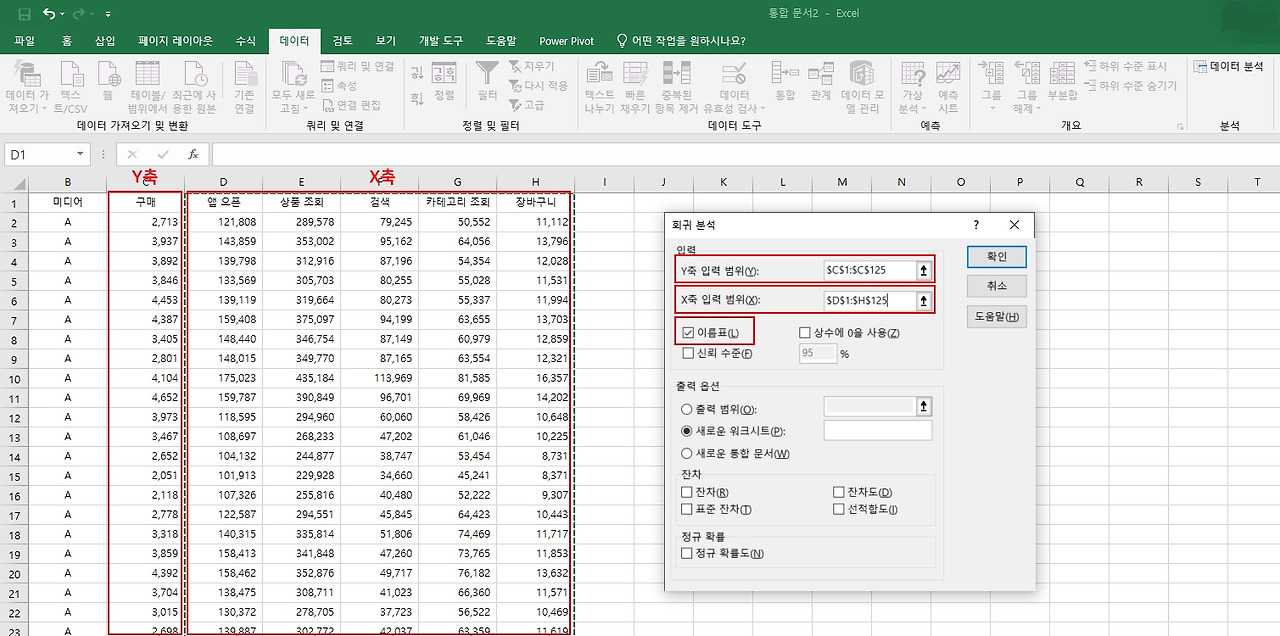
Task: Click the 웹 (From Web) icon
Action: [107, 75]
